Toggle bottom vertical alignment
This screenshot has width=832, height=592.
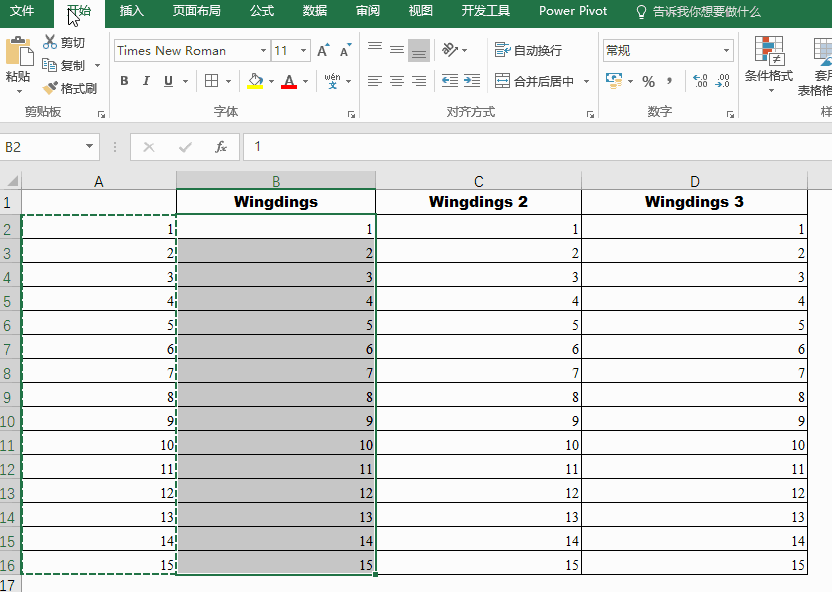click(419, 50)
